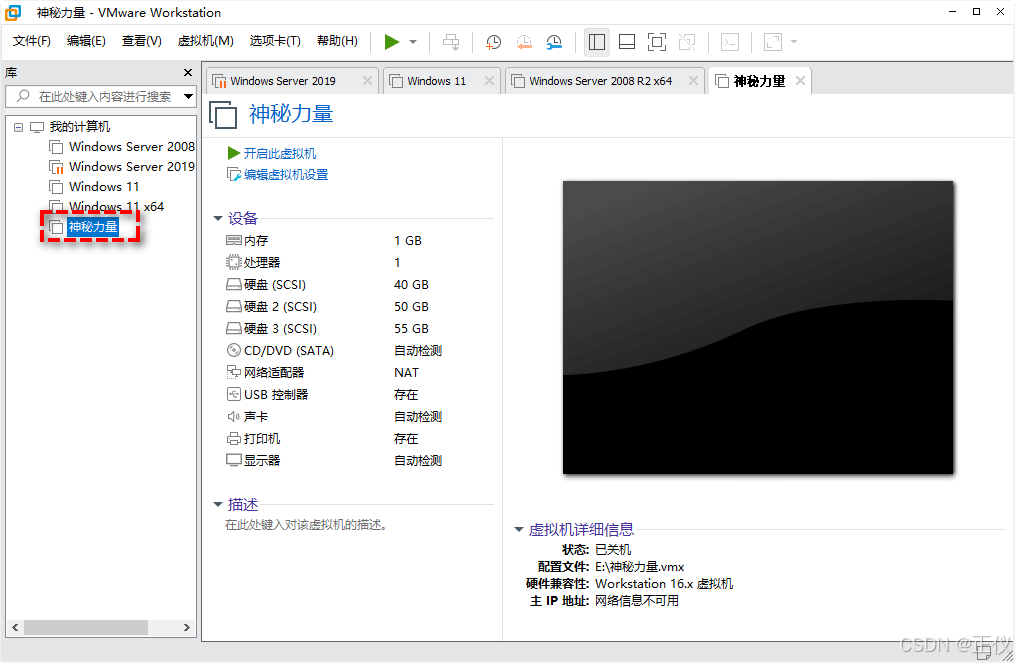This screenshot has height=663, width=1015.
Task: Open the 文件(F) menu
Action: point(32,41)
